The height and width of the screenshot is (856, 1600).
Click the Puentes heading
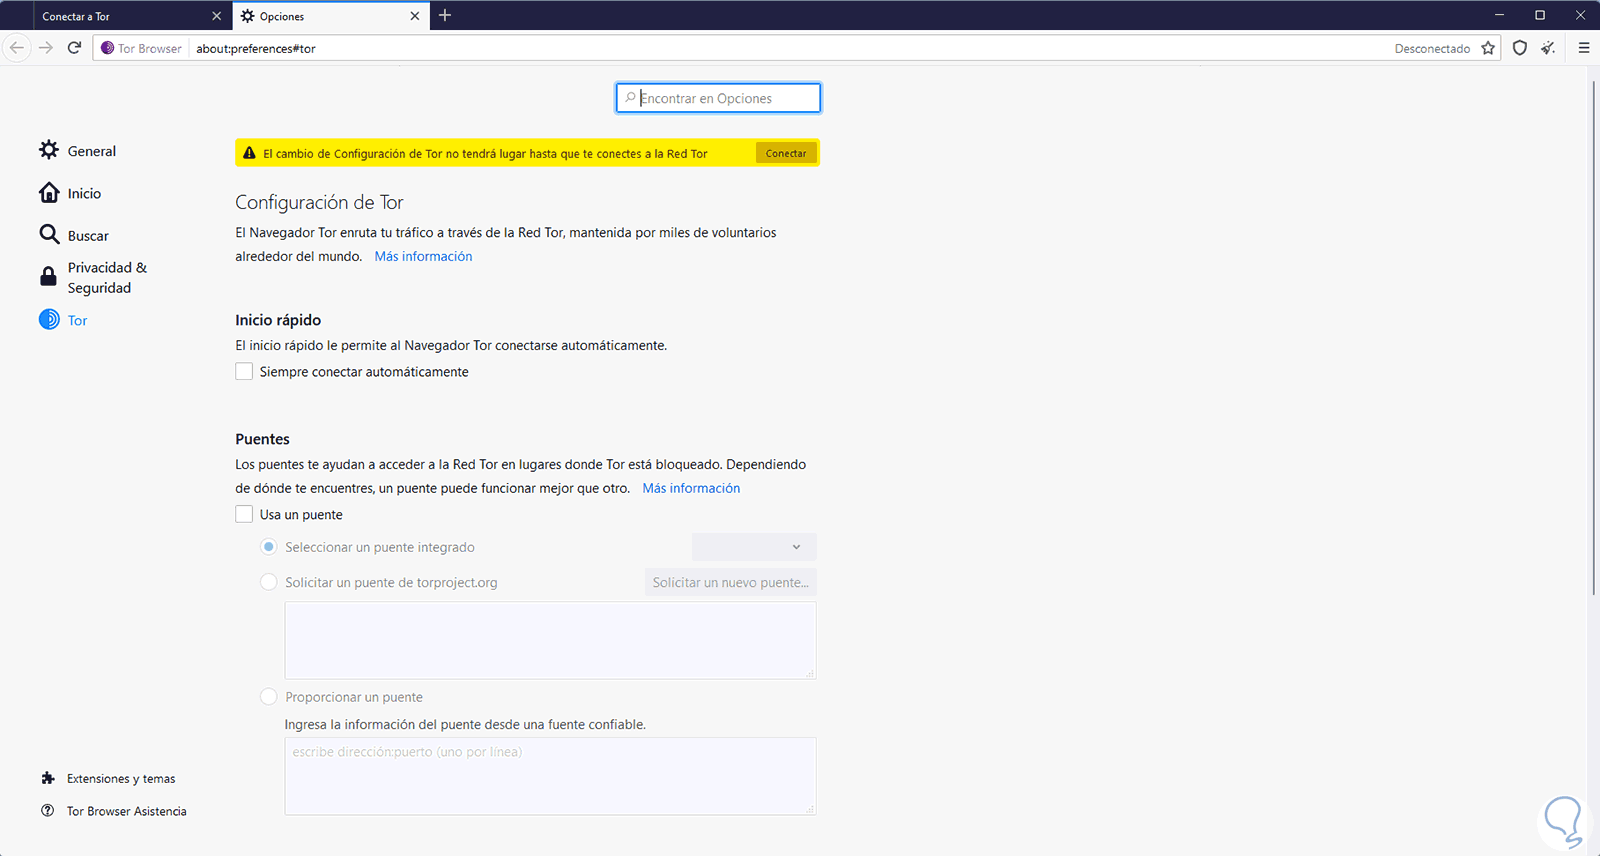(262, 439)
